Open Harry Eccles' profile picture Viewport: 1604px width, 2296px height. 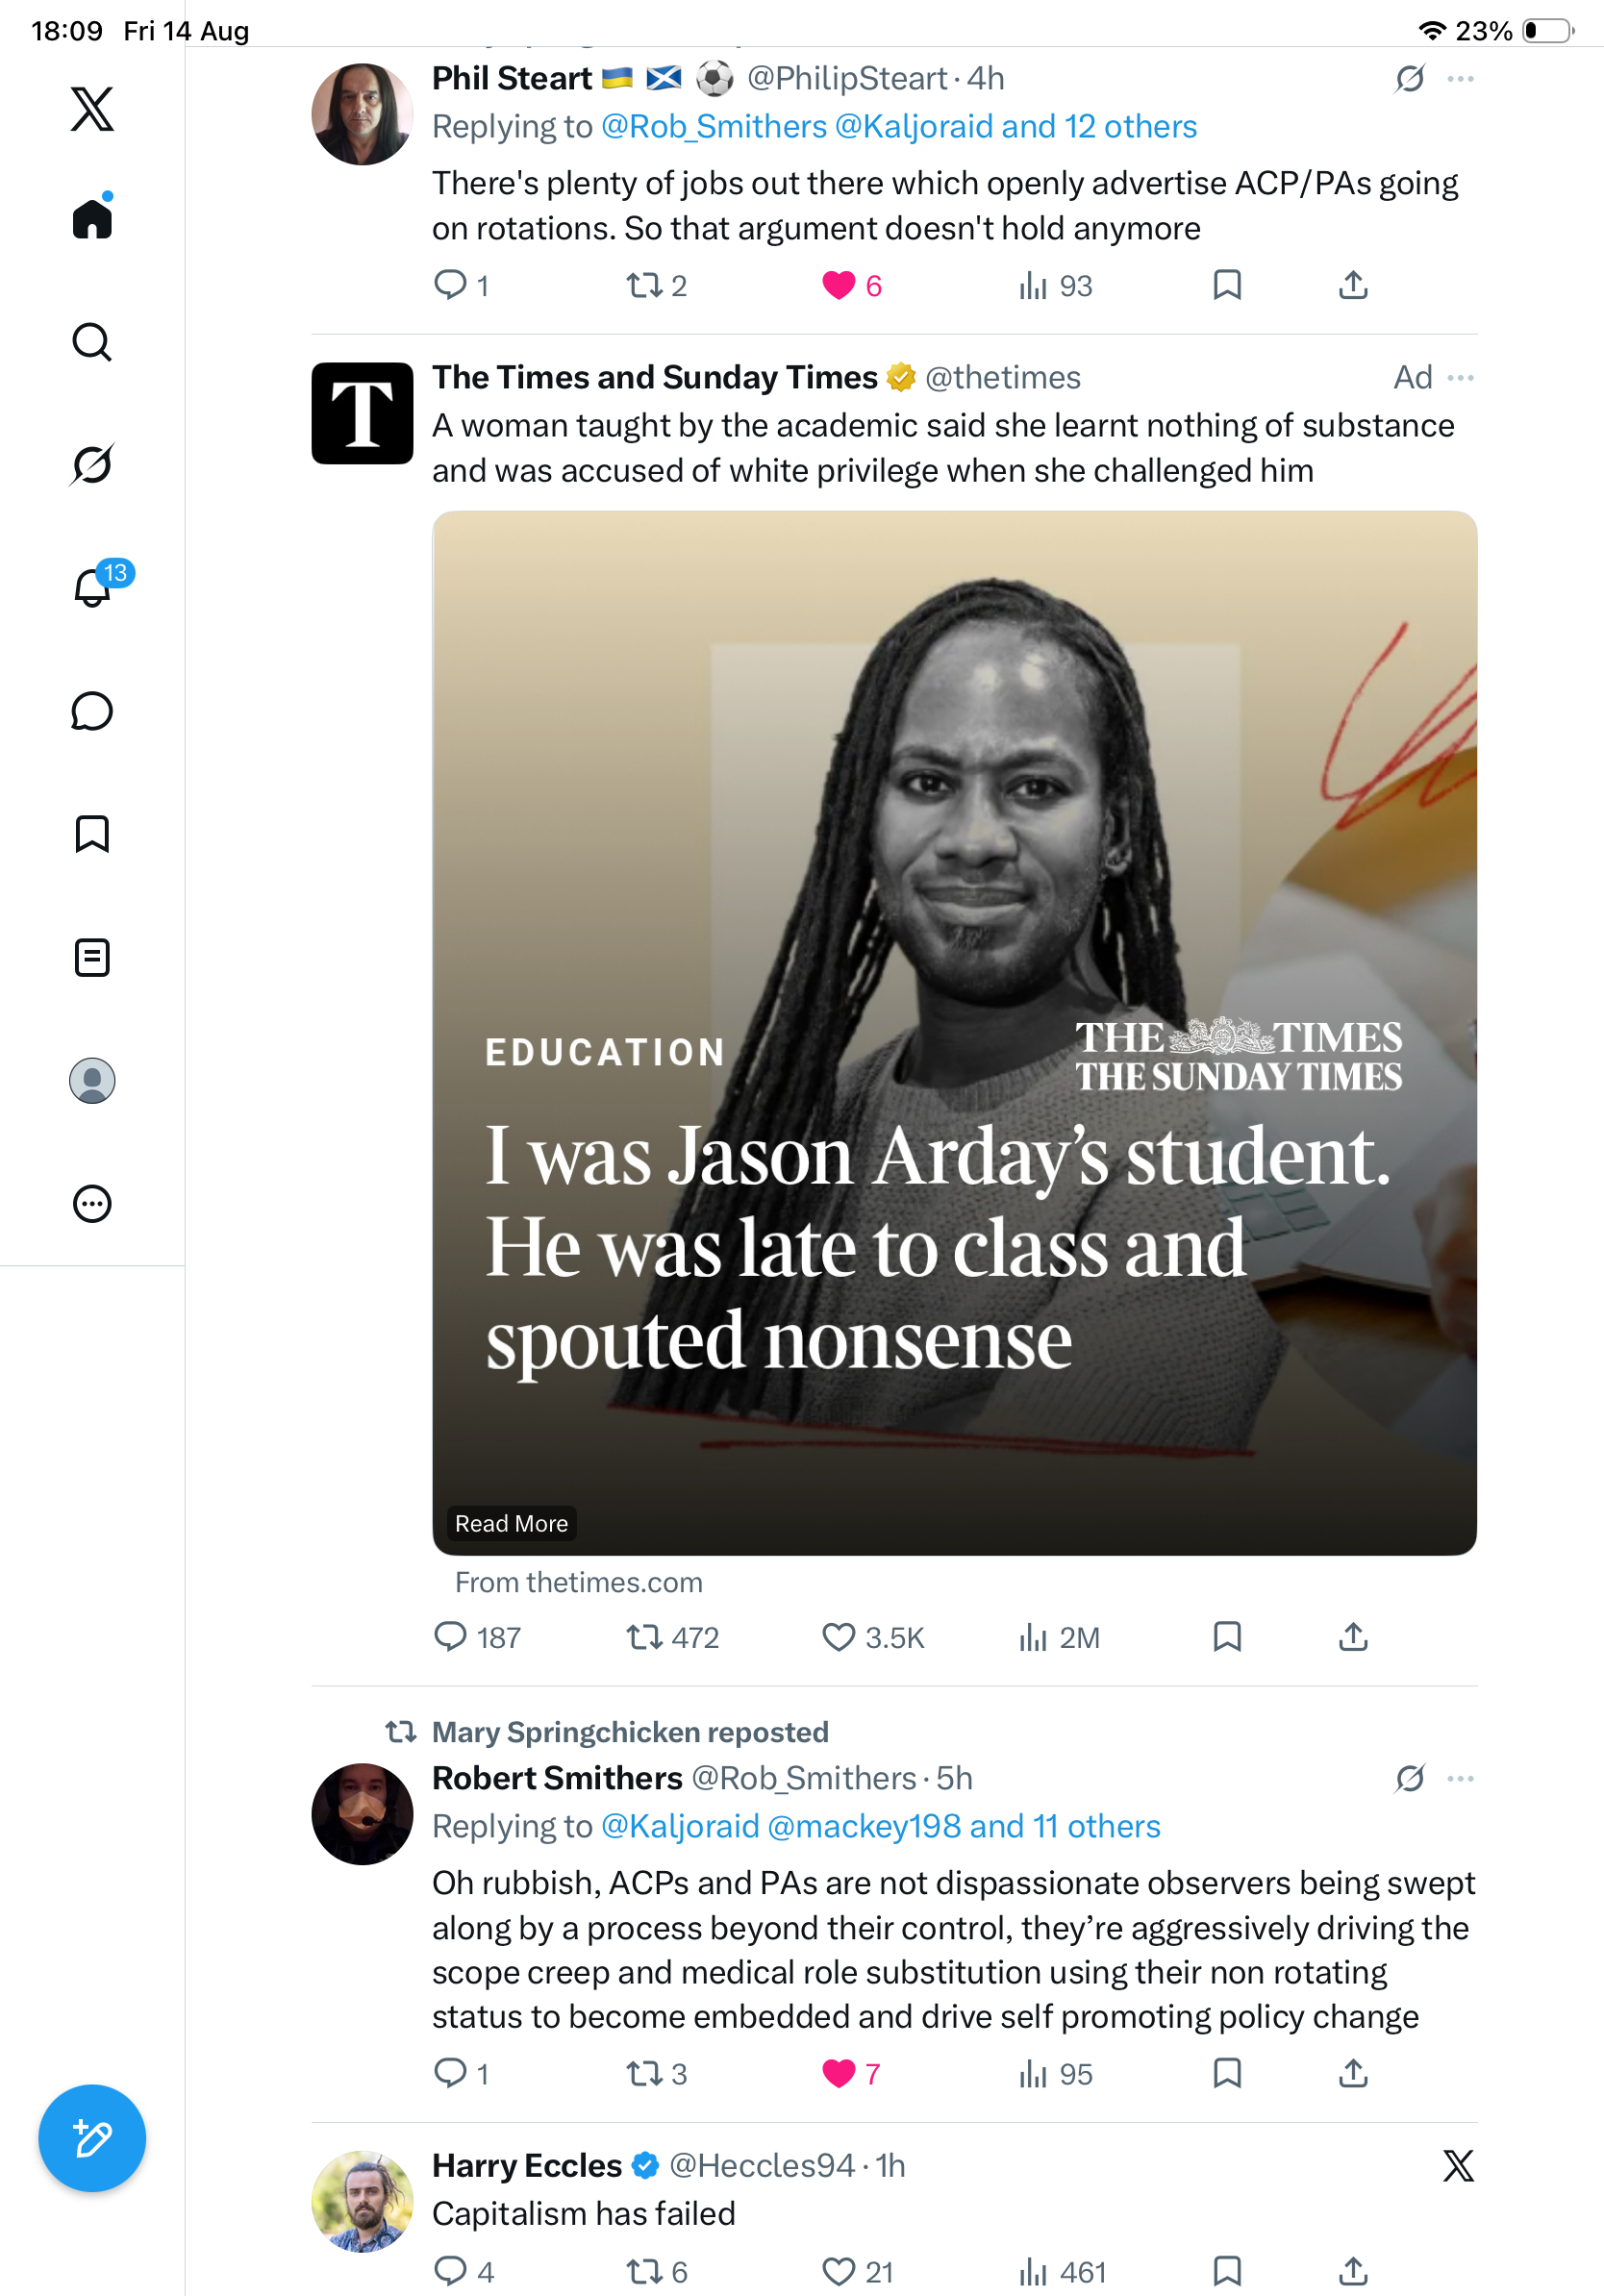tap(362, 2200)
